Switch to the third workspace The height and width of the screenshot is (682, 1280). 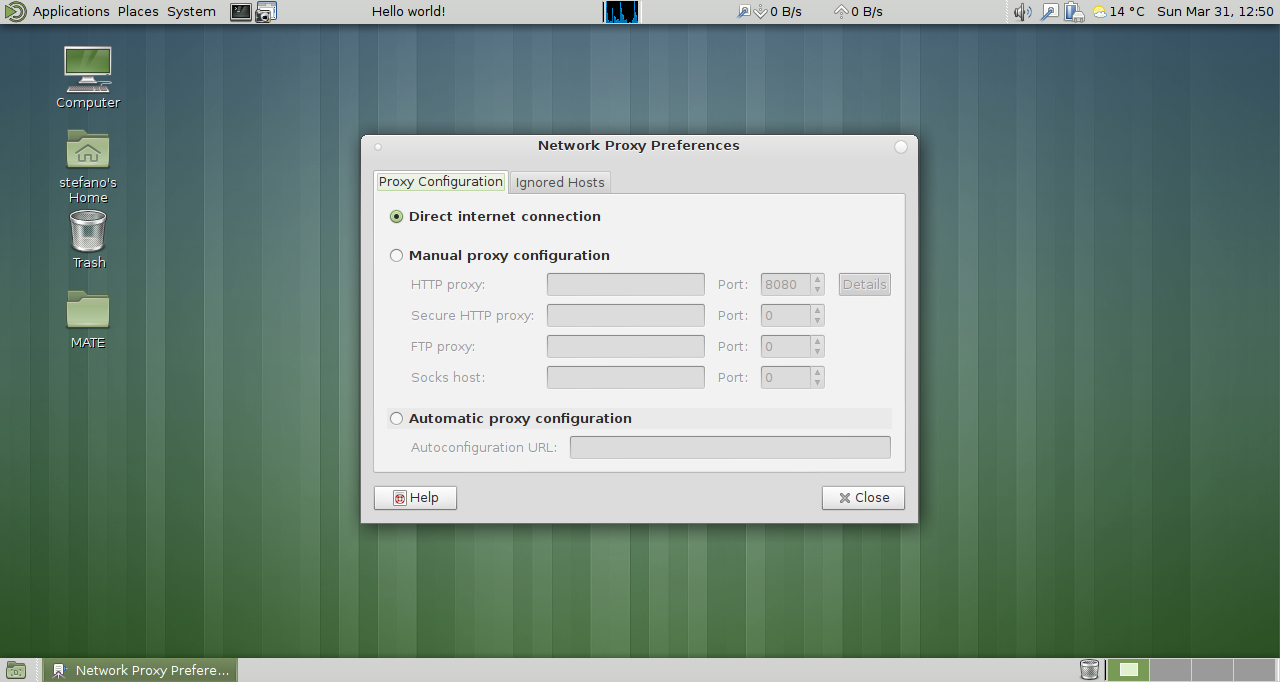point(1212,670)
